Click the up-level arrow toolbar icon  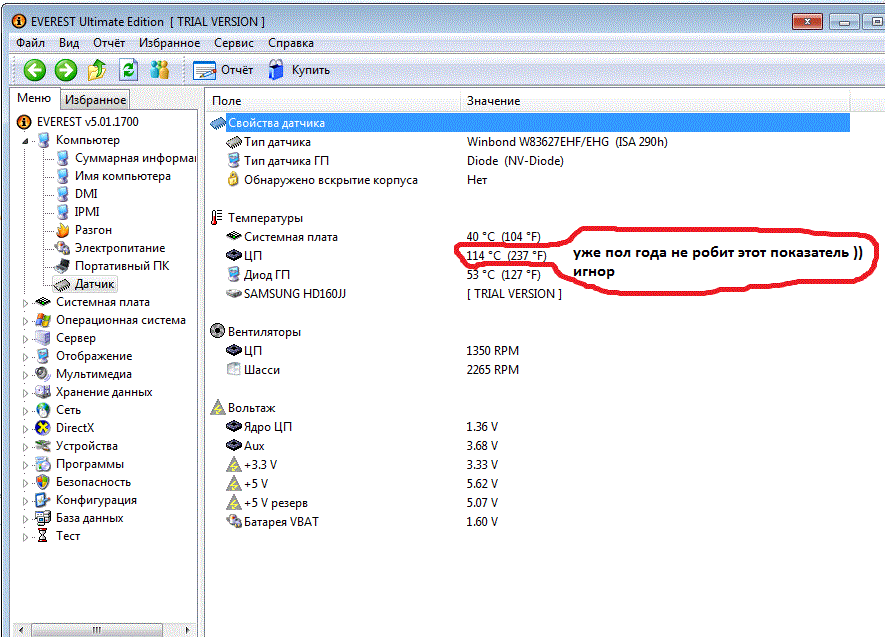[97, 71]
